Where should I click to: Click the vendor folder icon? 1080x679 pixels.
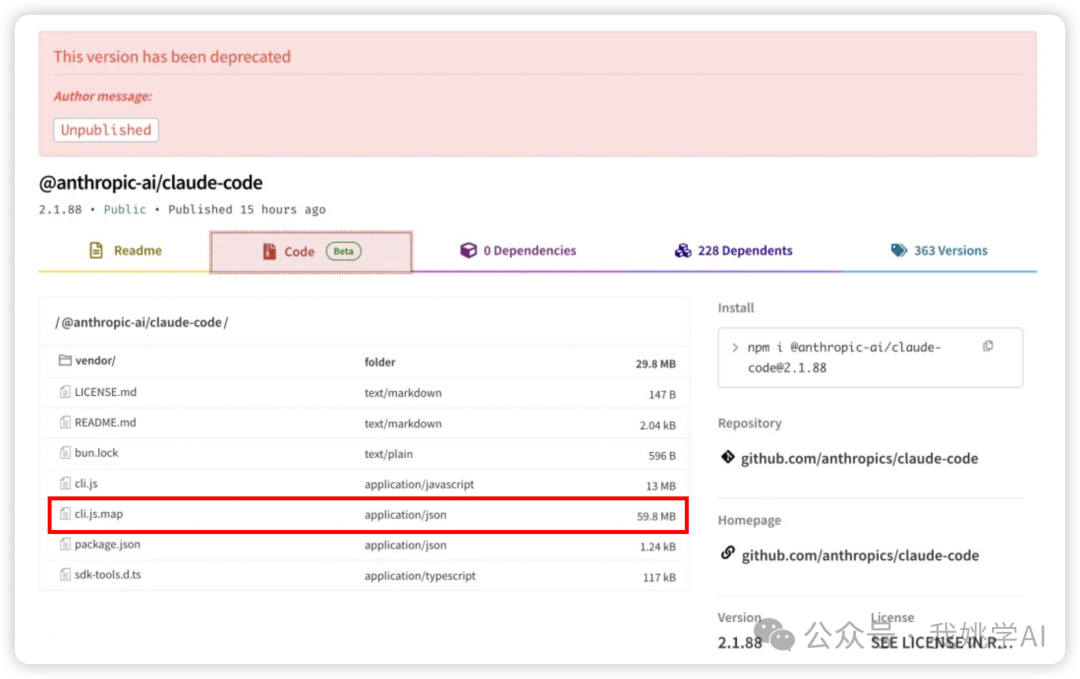pyautogui.click(x=65, y=361)
